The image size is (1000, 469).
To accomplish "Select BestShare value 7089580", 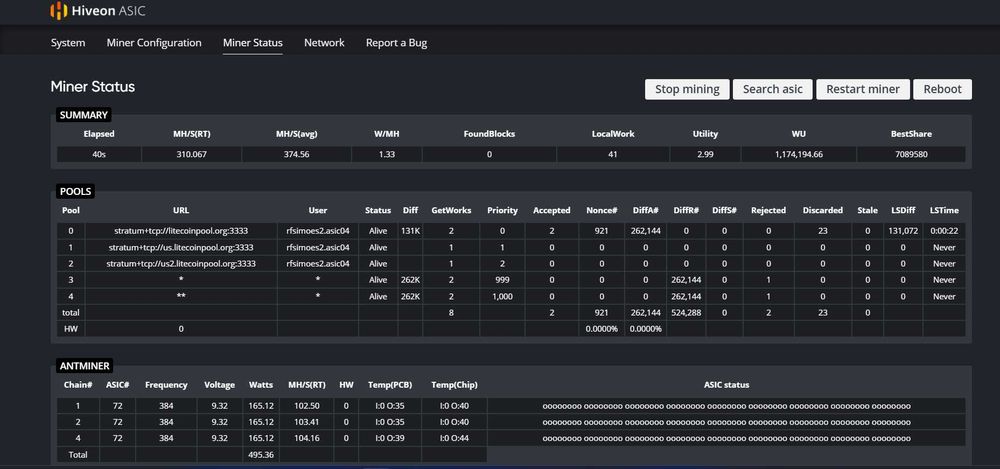I will coord(911,154).
